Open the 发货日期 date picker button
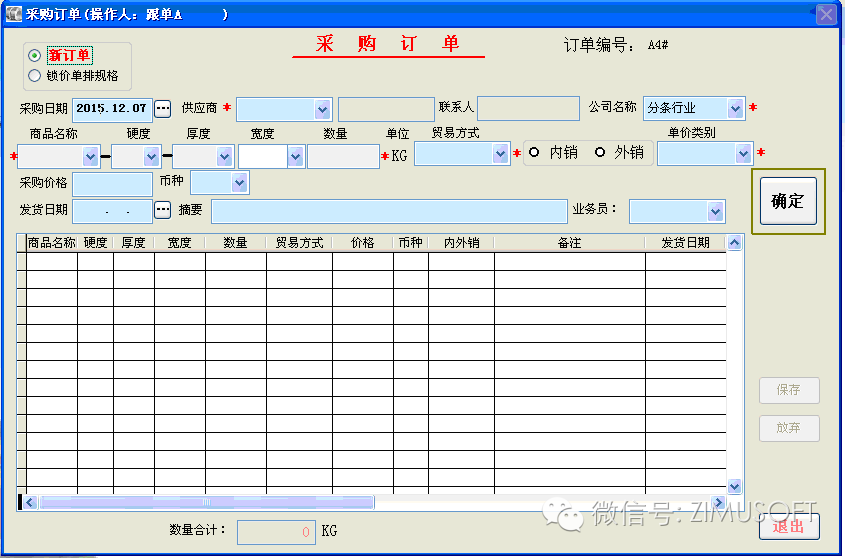Viewport: 845px width, 558px height. point(163,210)
